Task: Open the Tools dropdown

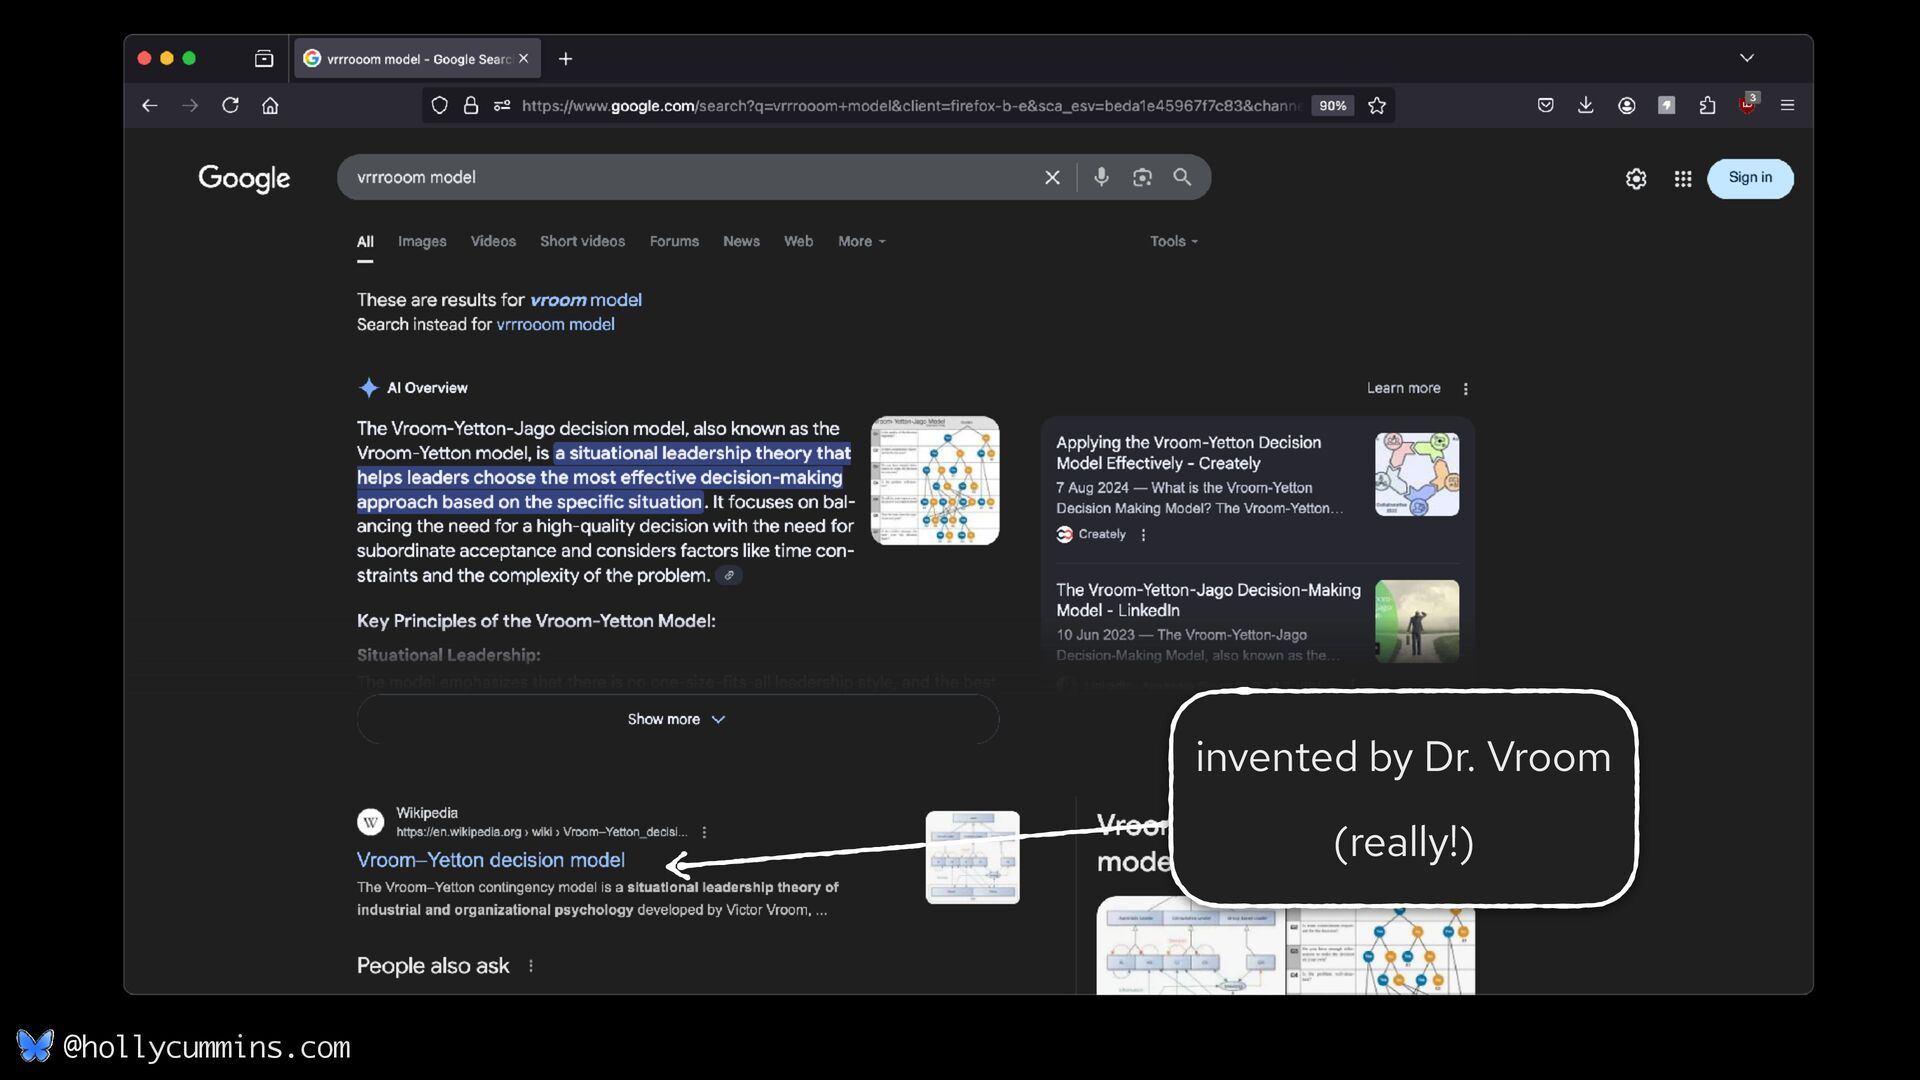Action: (x=1173, y=241)
